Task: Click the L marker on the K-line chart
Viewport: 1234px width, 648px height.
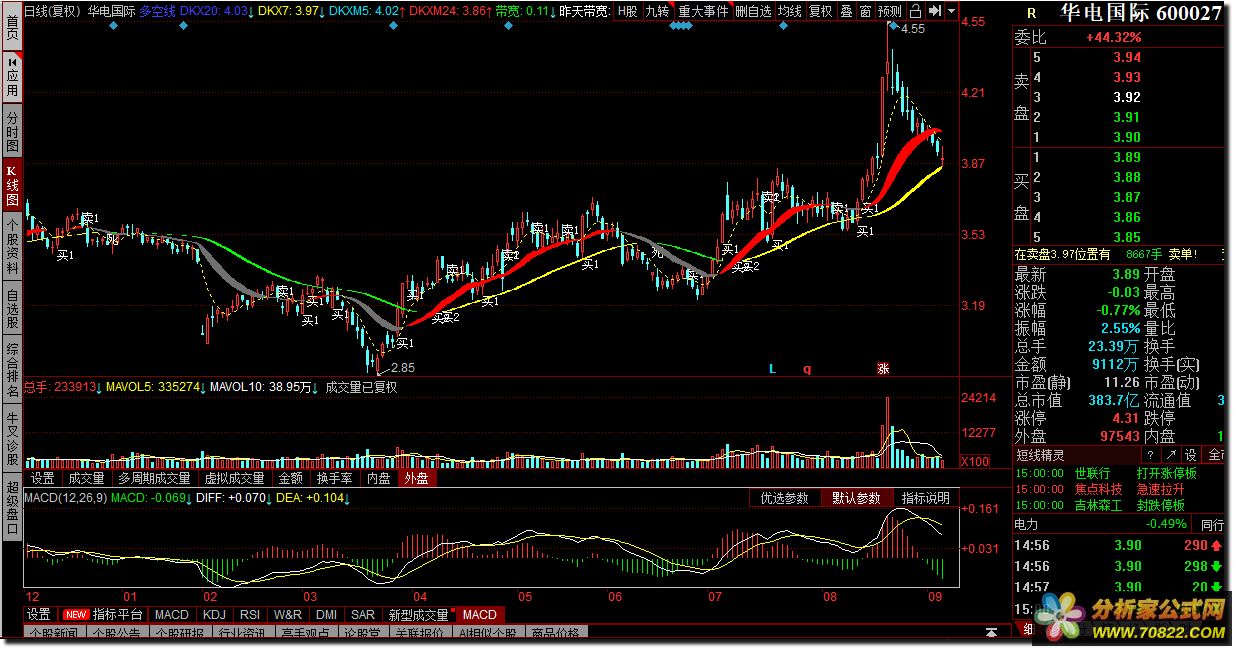Action: coord(772,368)
